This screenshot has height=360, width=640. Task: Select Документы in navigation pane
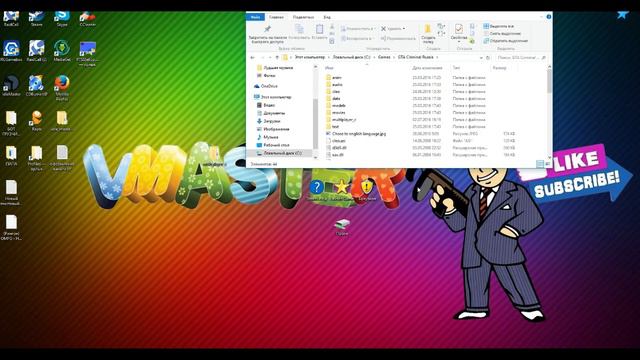click(x=271, y=113)
